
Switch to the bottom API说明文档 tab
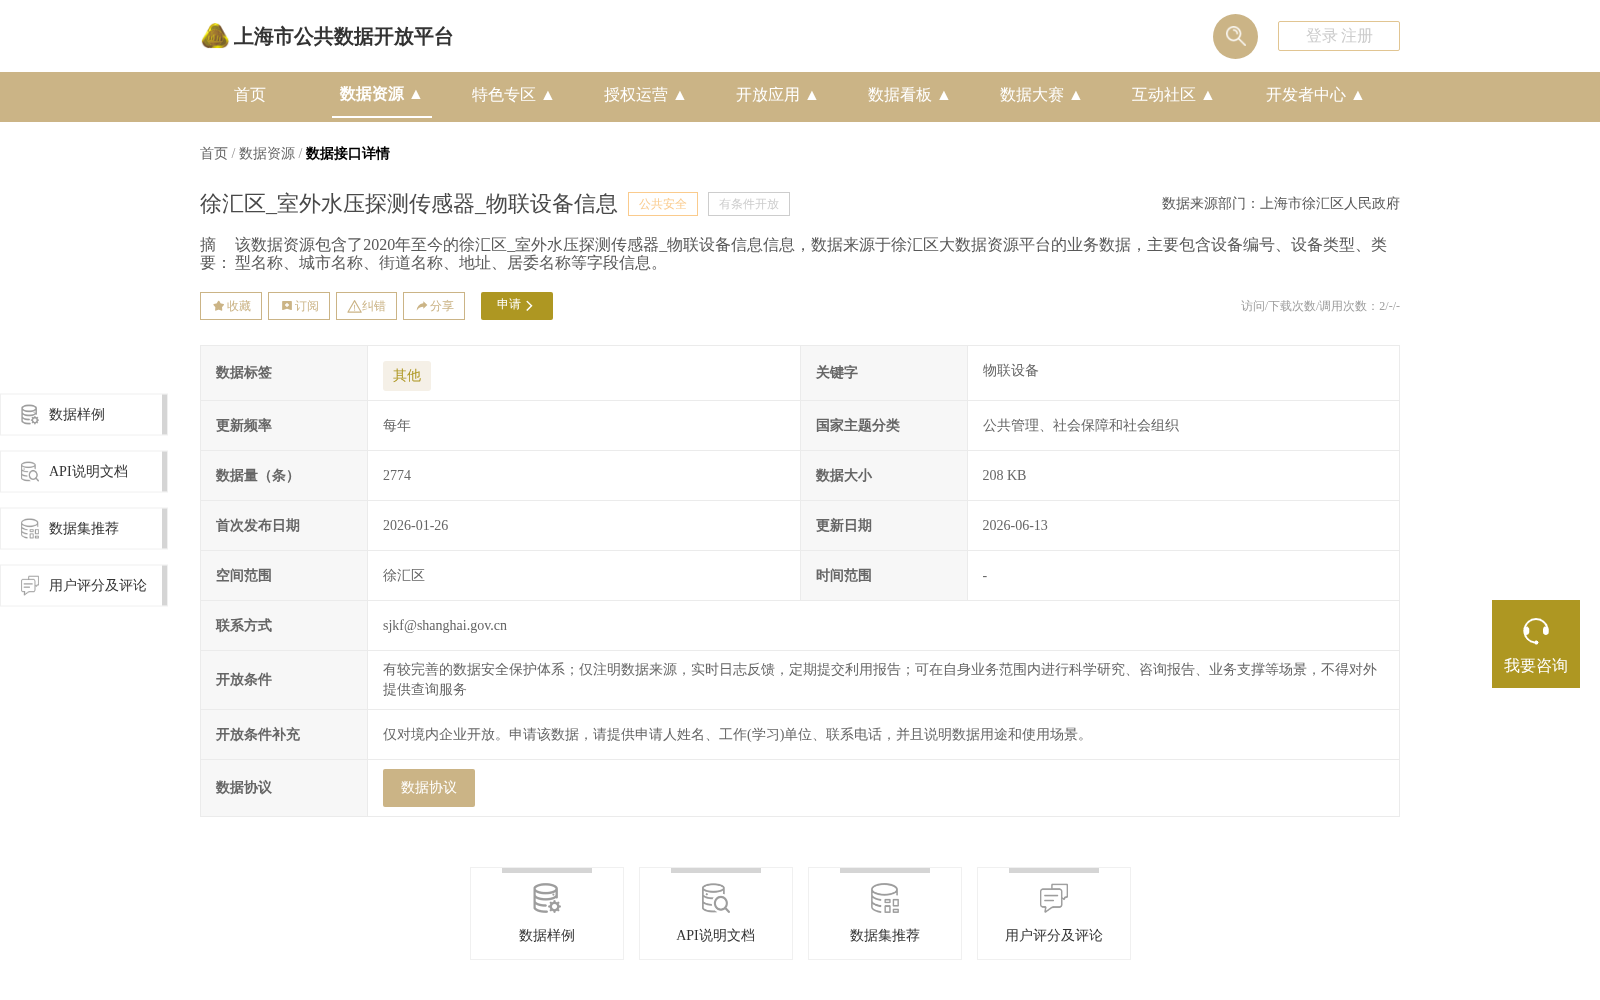(716, 914)
